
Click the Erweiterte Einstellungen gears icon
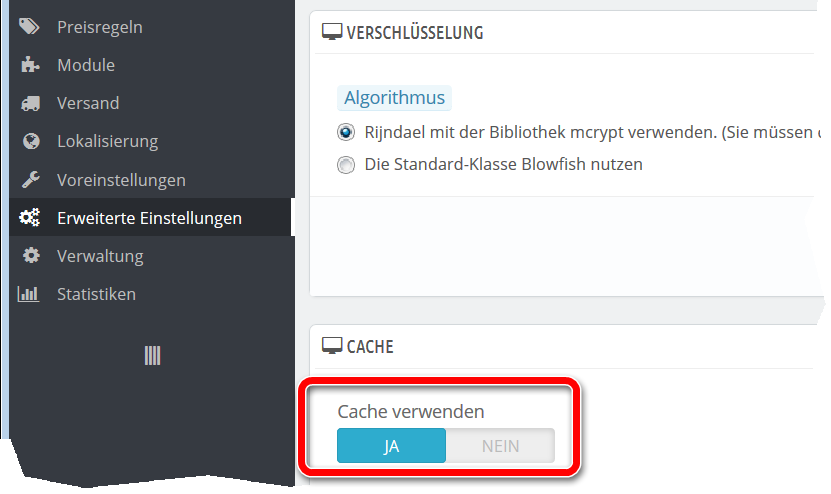[30, 218]
